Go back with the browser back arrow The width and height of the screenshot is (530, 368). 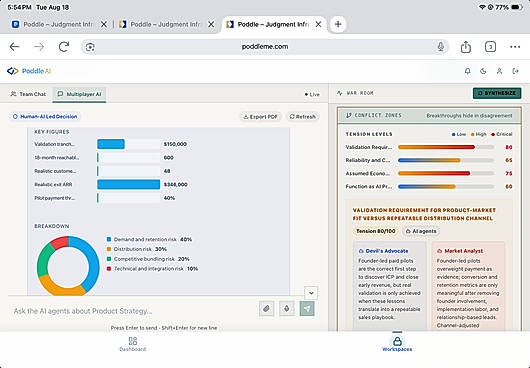pyautogui.click(x=15, y=47)
